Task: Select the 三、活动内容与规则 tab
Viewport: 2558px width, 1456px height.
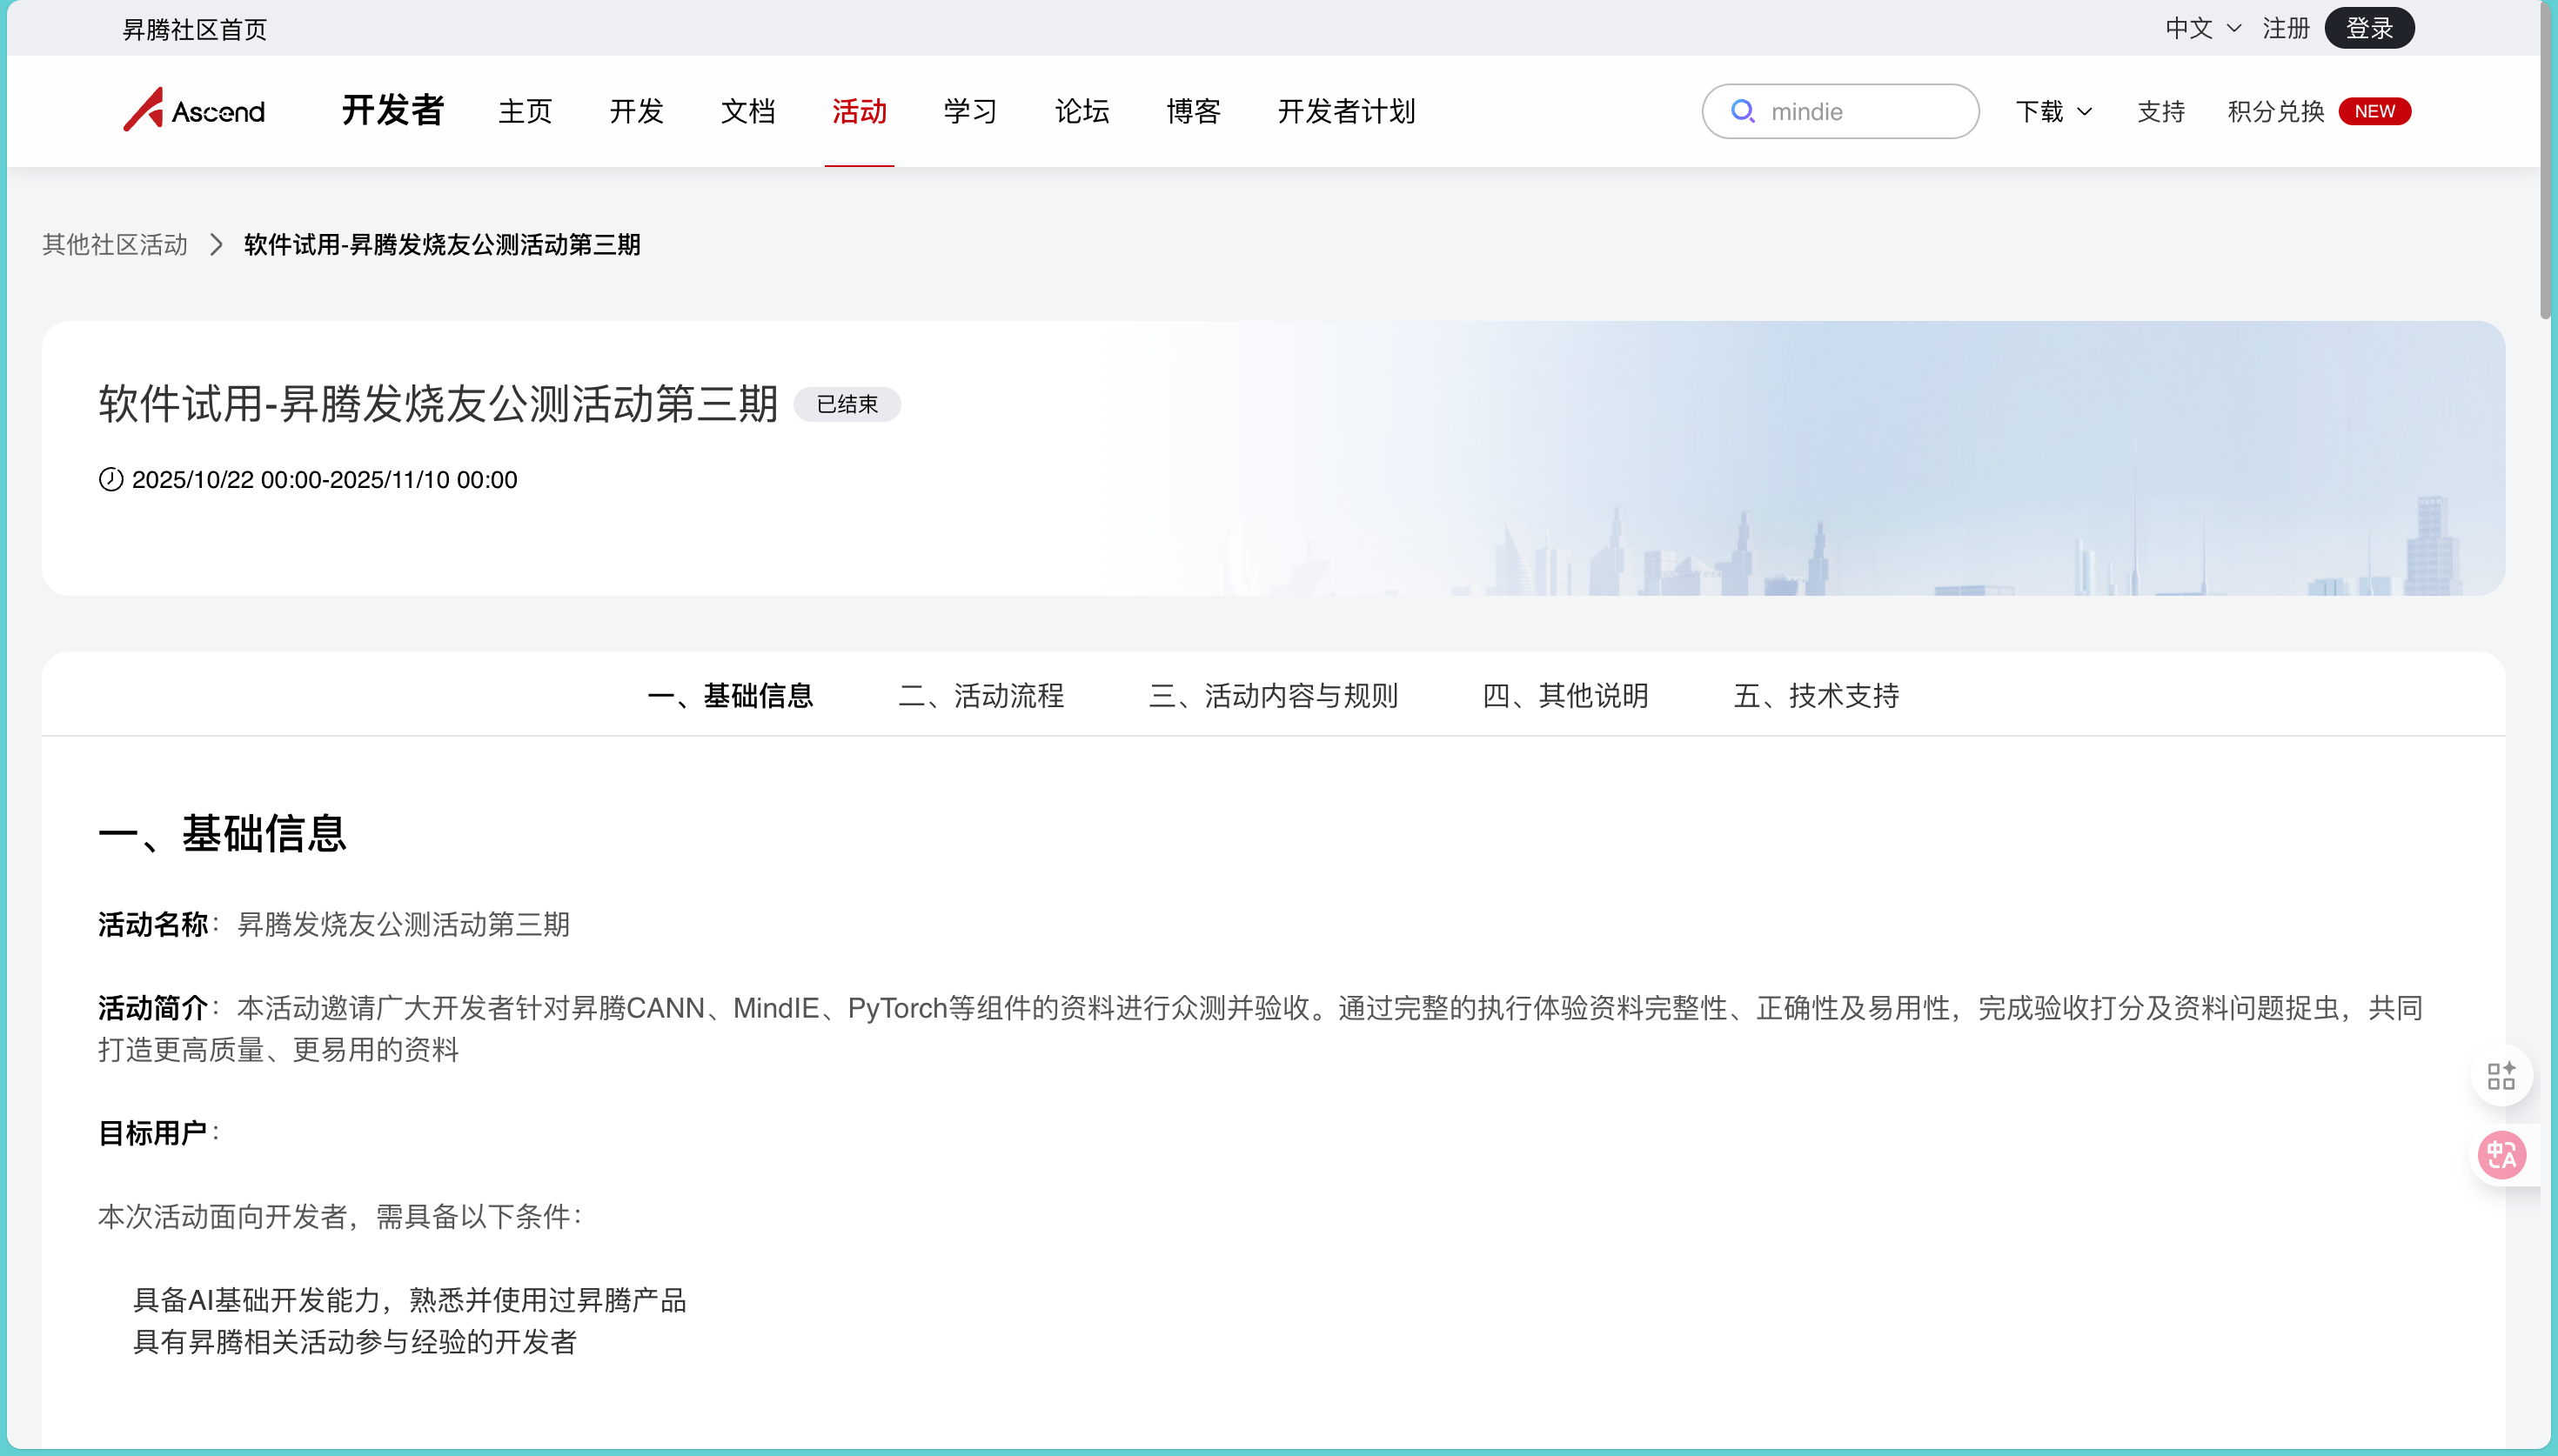Action: (1273, 696)
